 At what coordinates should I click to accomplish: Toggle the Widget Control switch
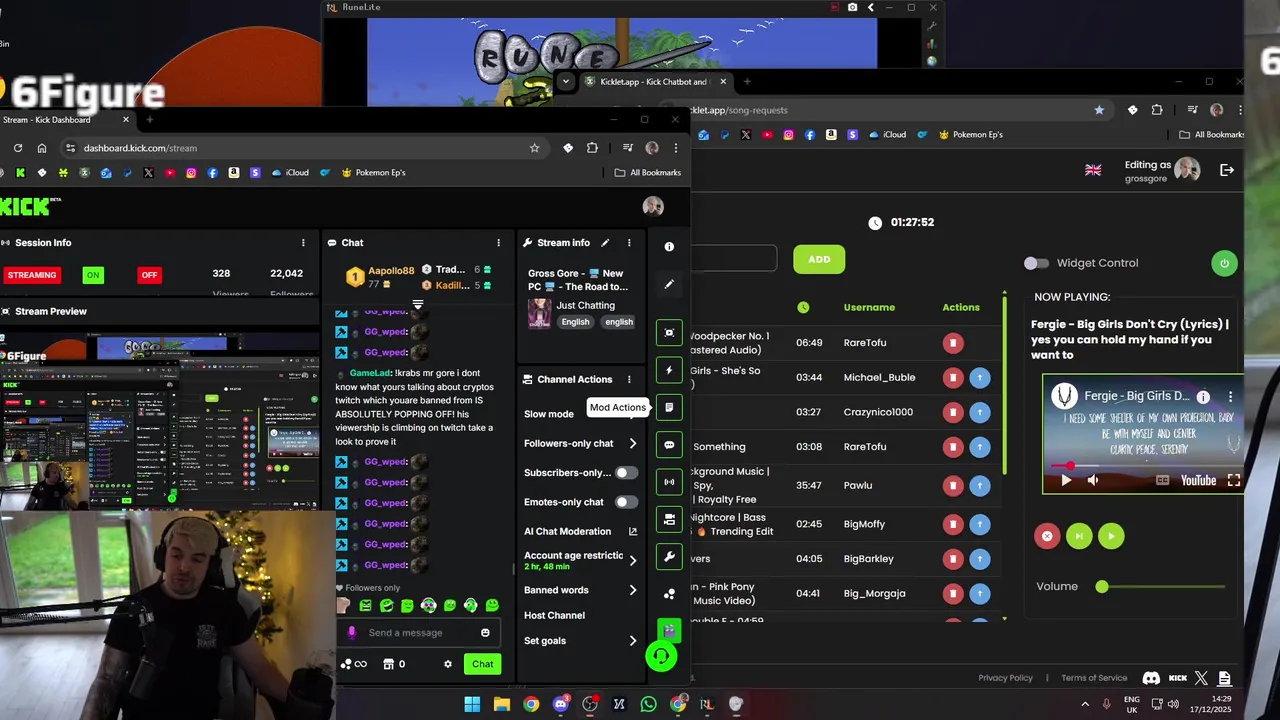[1036, 263]
